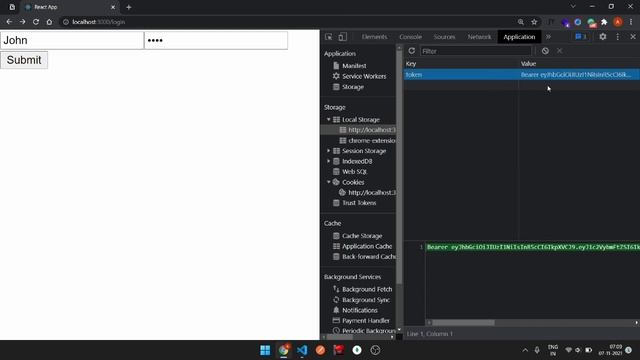Open Payment Handler service
Screen dimensions: 640x360
click(366, 321)
